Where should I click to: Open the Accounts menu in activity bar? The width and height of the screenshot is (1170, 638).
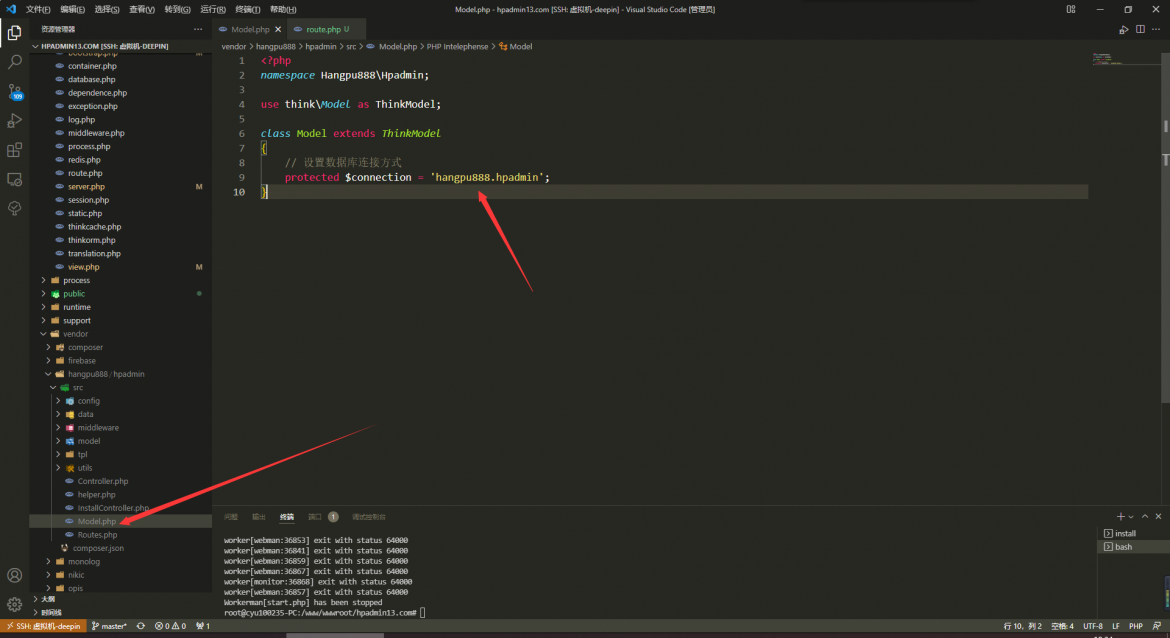pos(14,575)
